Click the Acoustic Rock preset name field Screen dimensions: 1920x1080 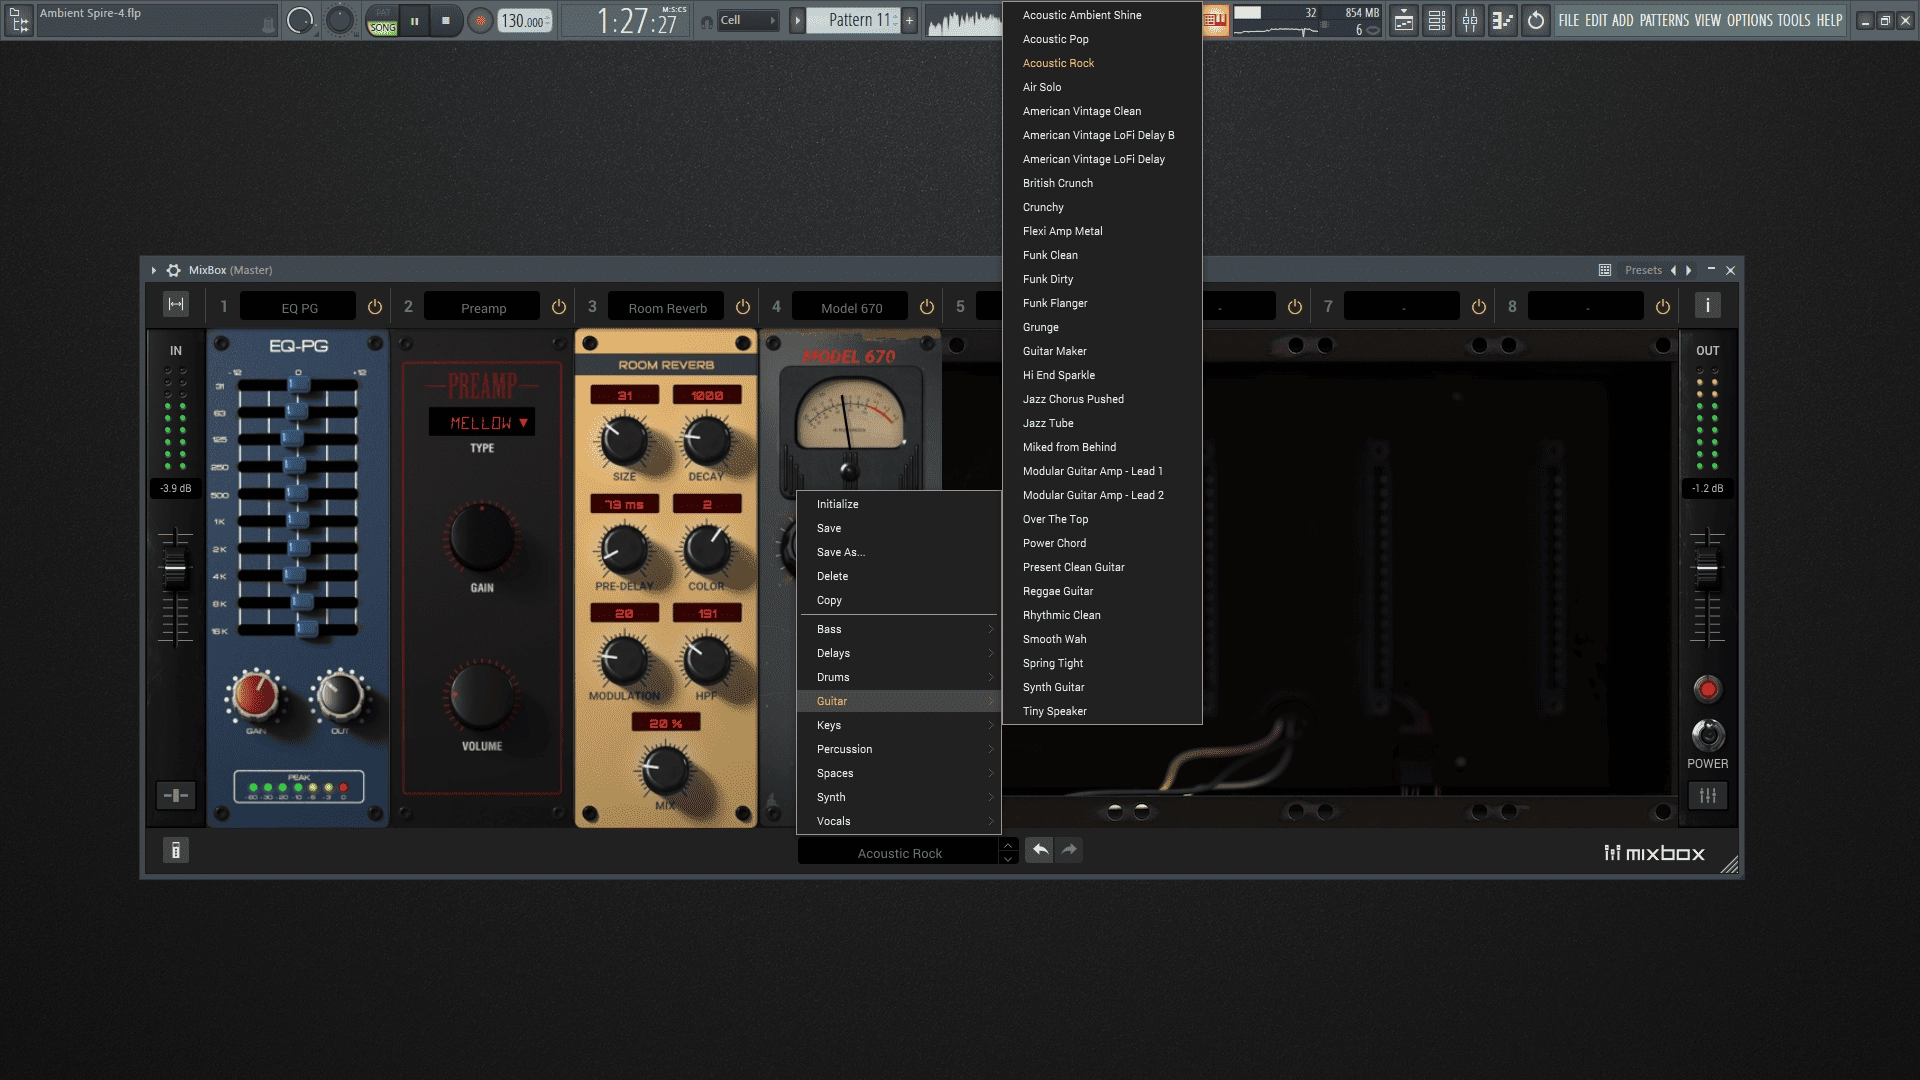point(899,853)
